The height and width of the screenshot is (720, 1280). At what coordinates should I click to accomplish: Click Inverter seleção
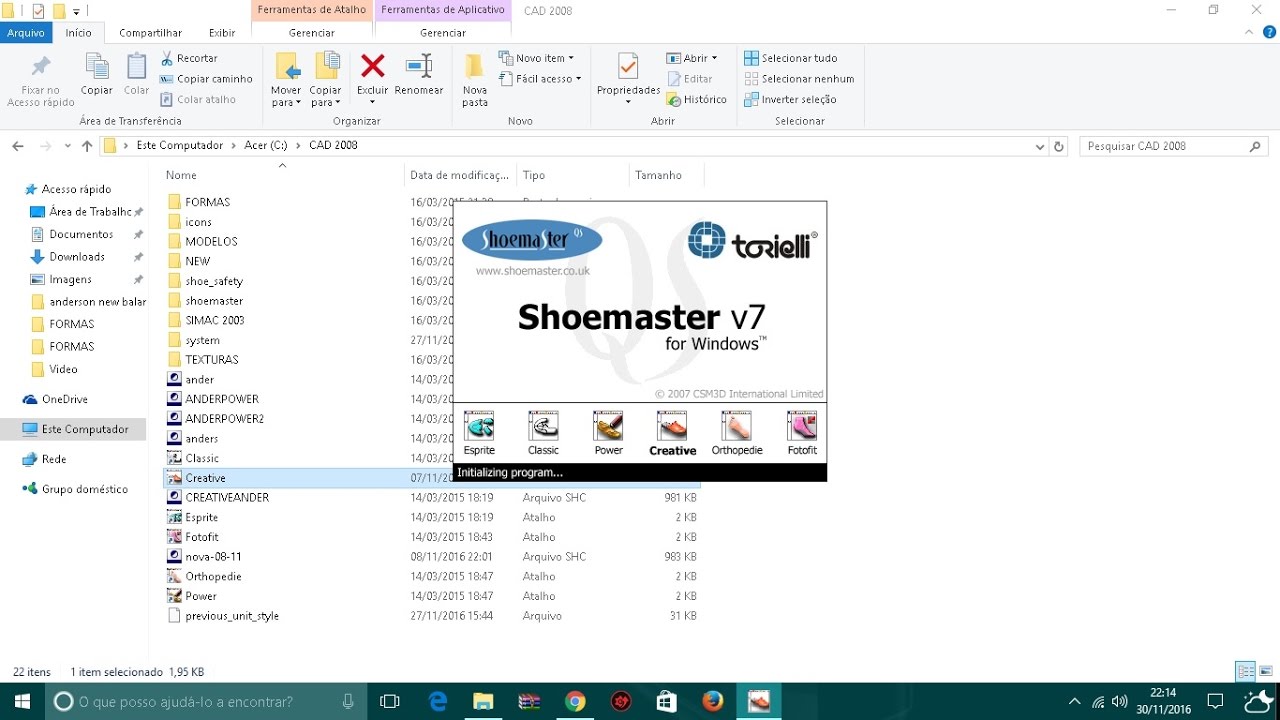click(x=790, y=99)
